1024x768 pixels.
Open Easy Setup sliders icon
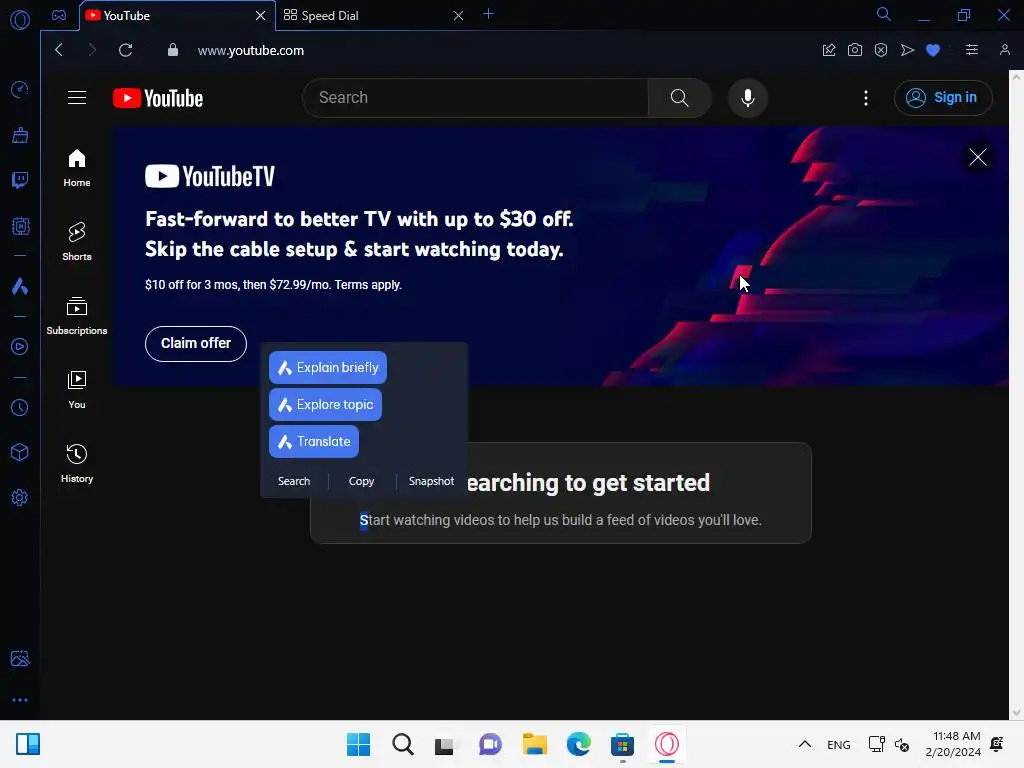click(x=972, y=50)
